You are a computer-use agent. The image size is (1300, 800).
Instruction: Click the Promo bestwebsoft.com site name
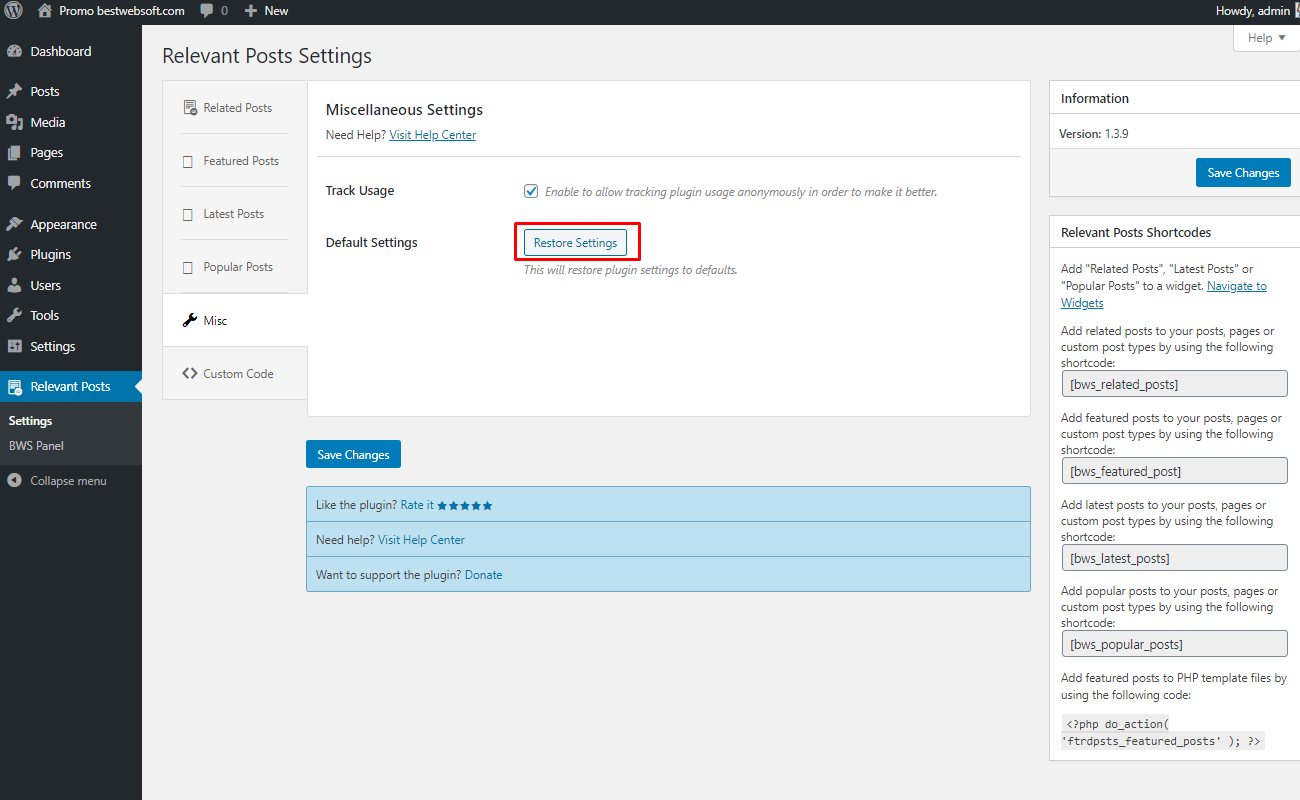pos(122,10)
